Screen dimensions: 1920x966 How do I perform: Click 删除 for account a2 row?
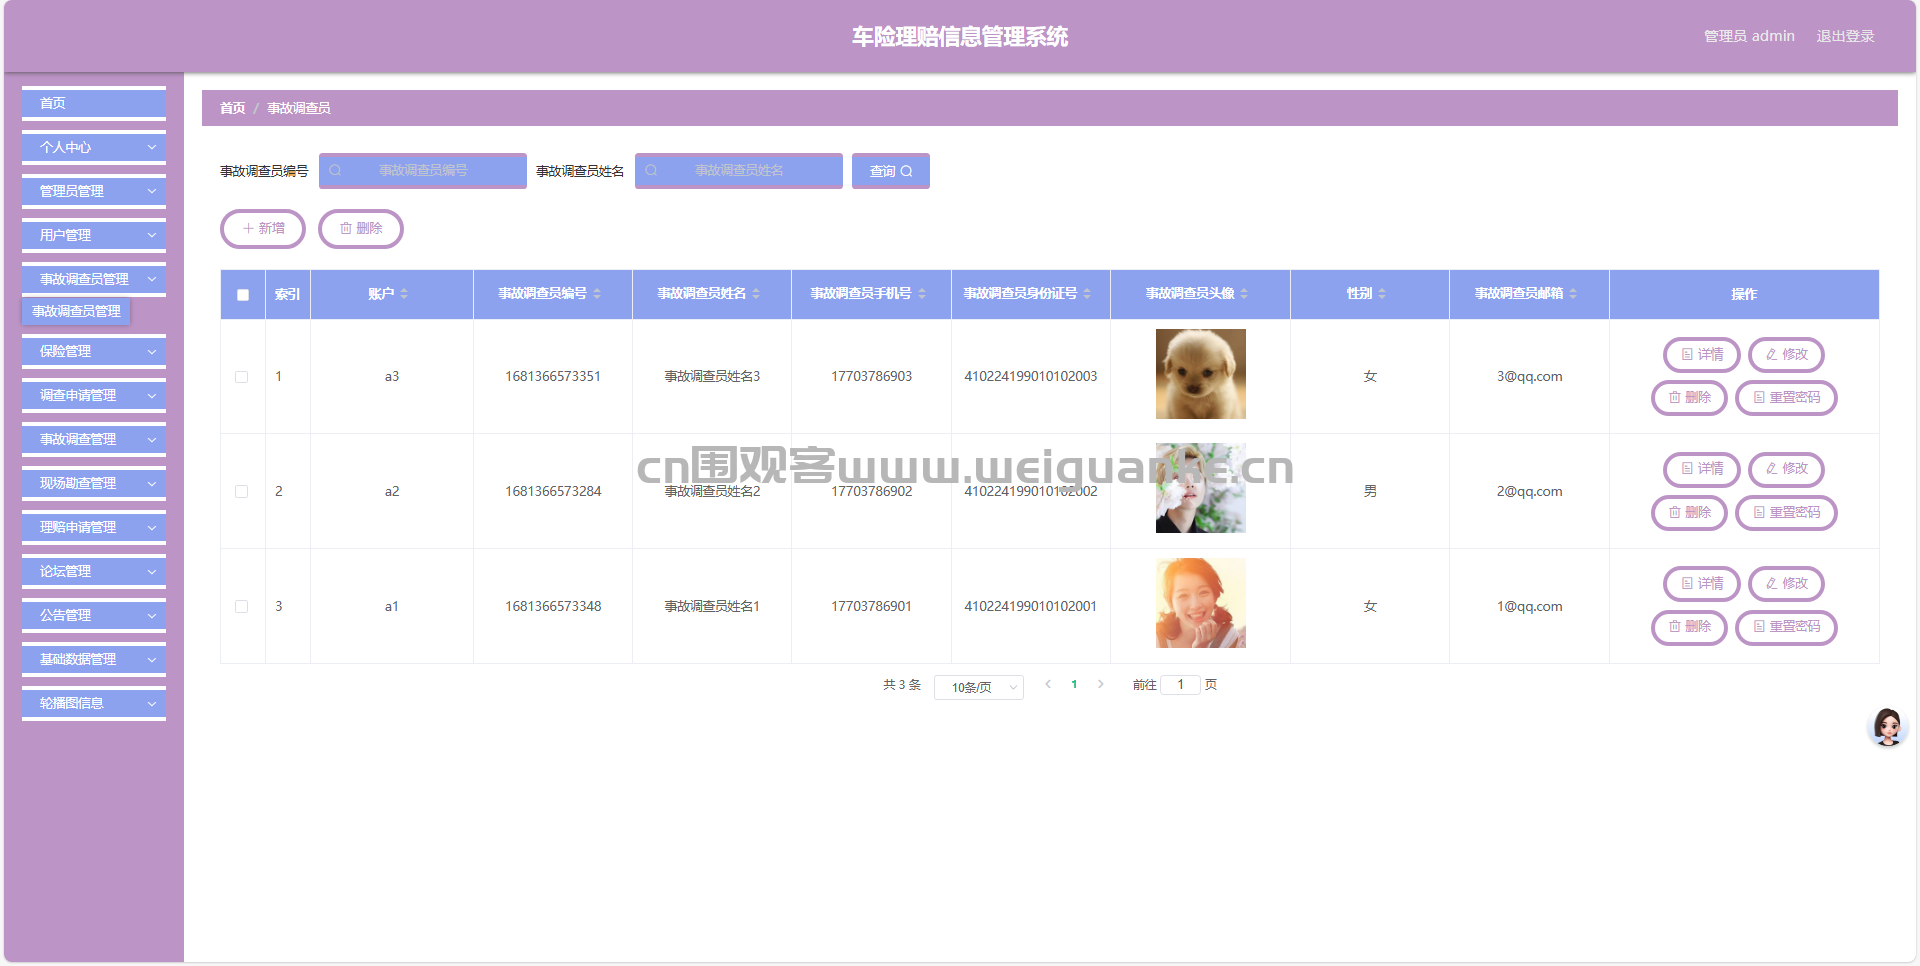(x=1689, y=513)
